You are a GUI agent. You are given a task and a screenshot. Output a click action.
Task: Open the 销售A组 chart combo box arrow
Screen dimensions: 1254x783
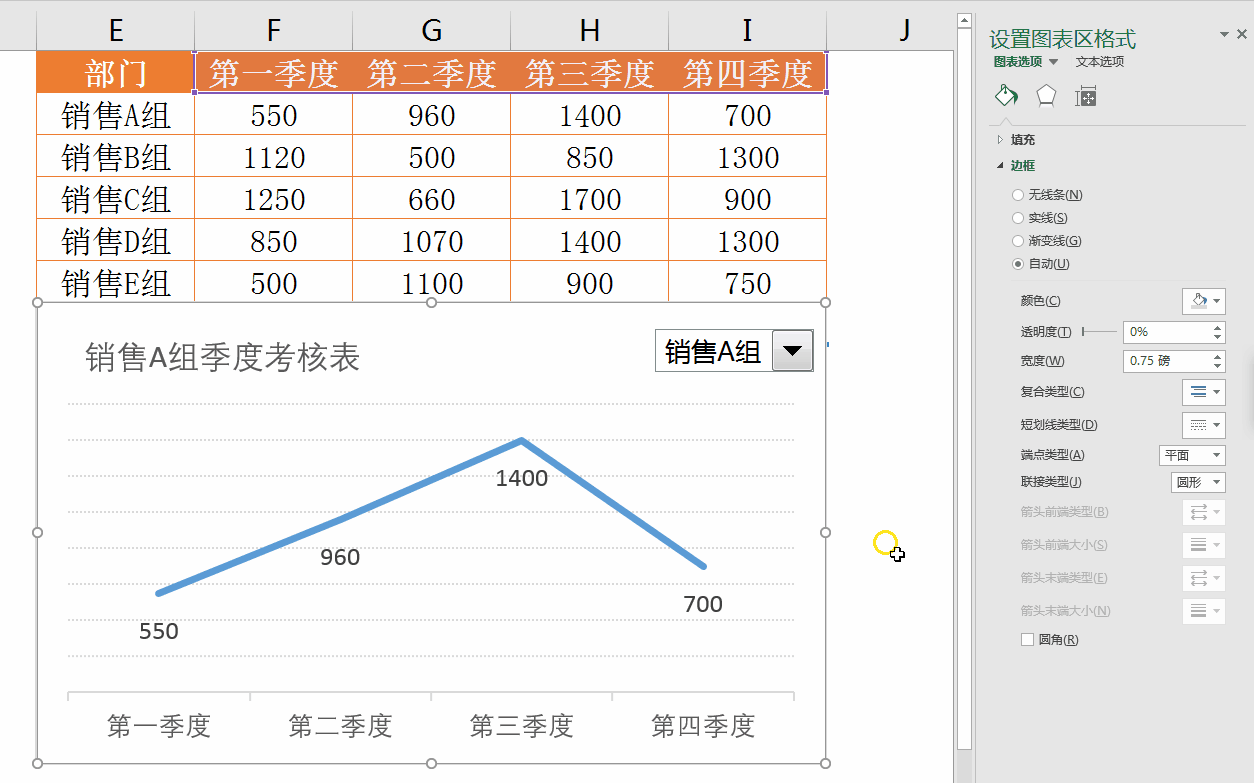pyautogui.click(x=793, y=351)
